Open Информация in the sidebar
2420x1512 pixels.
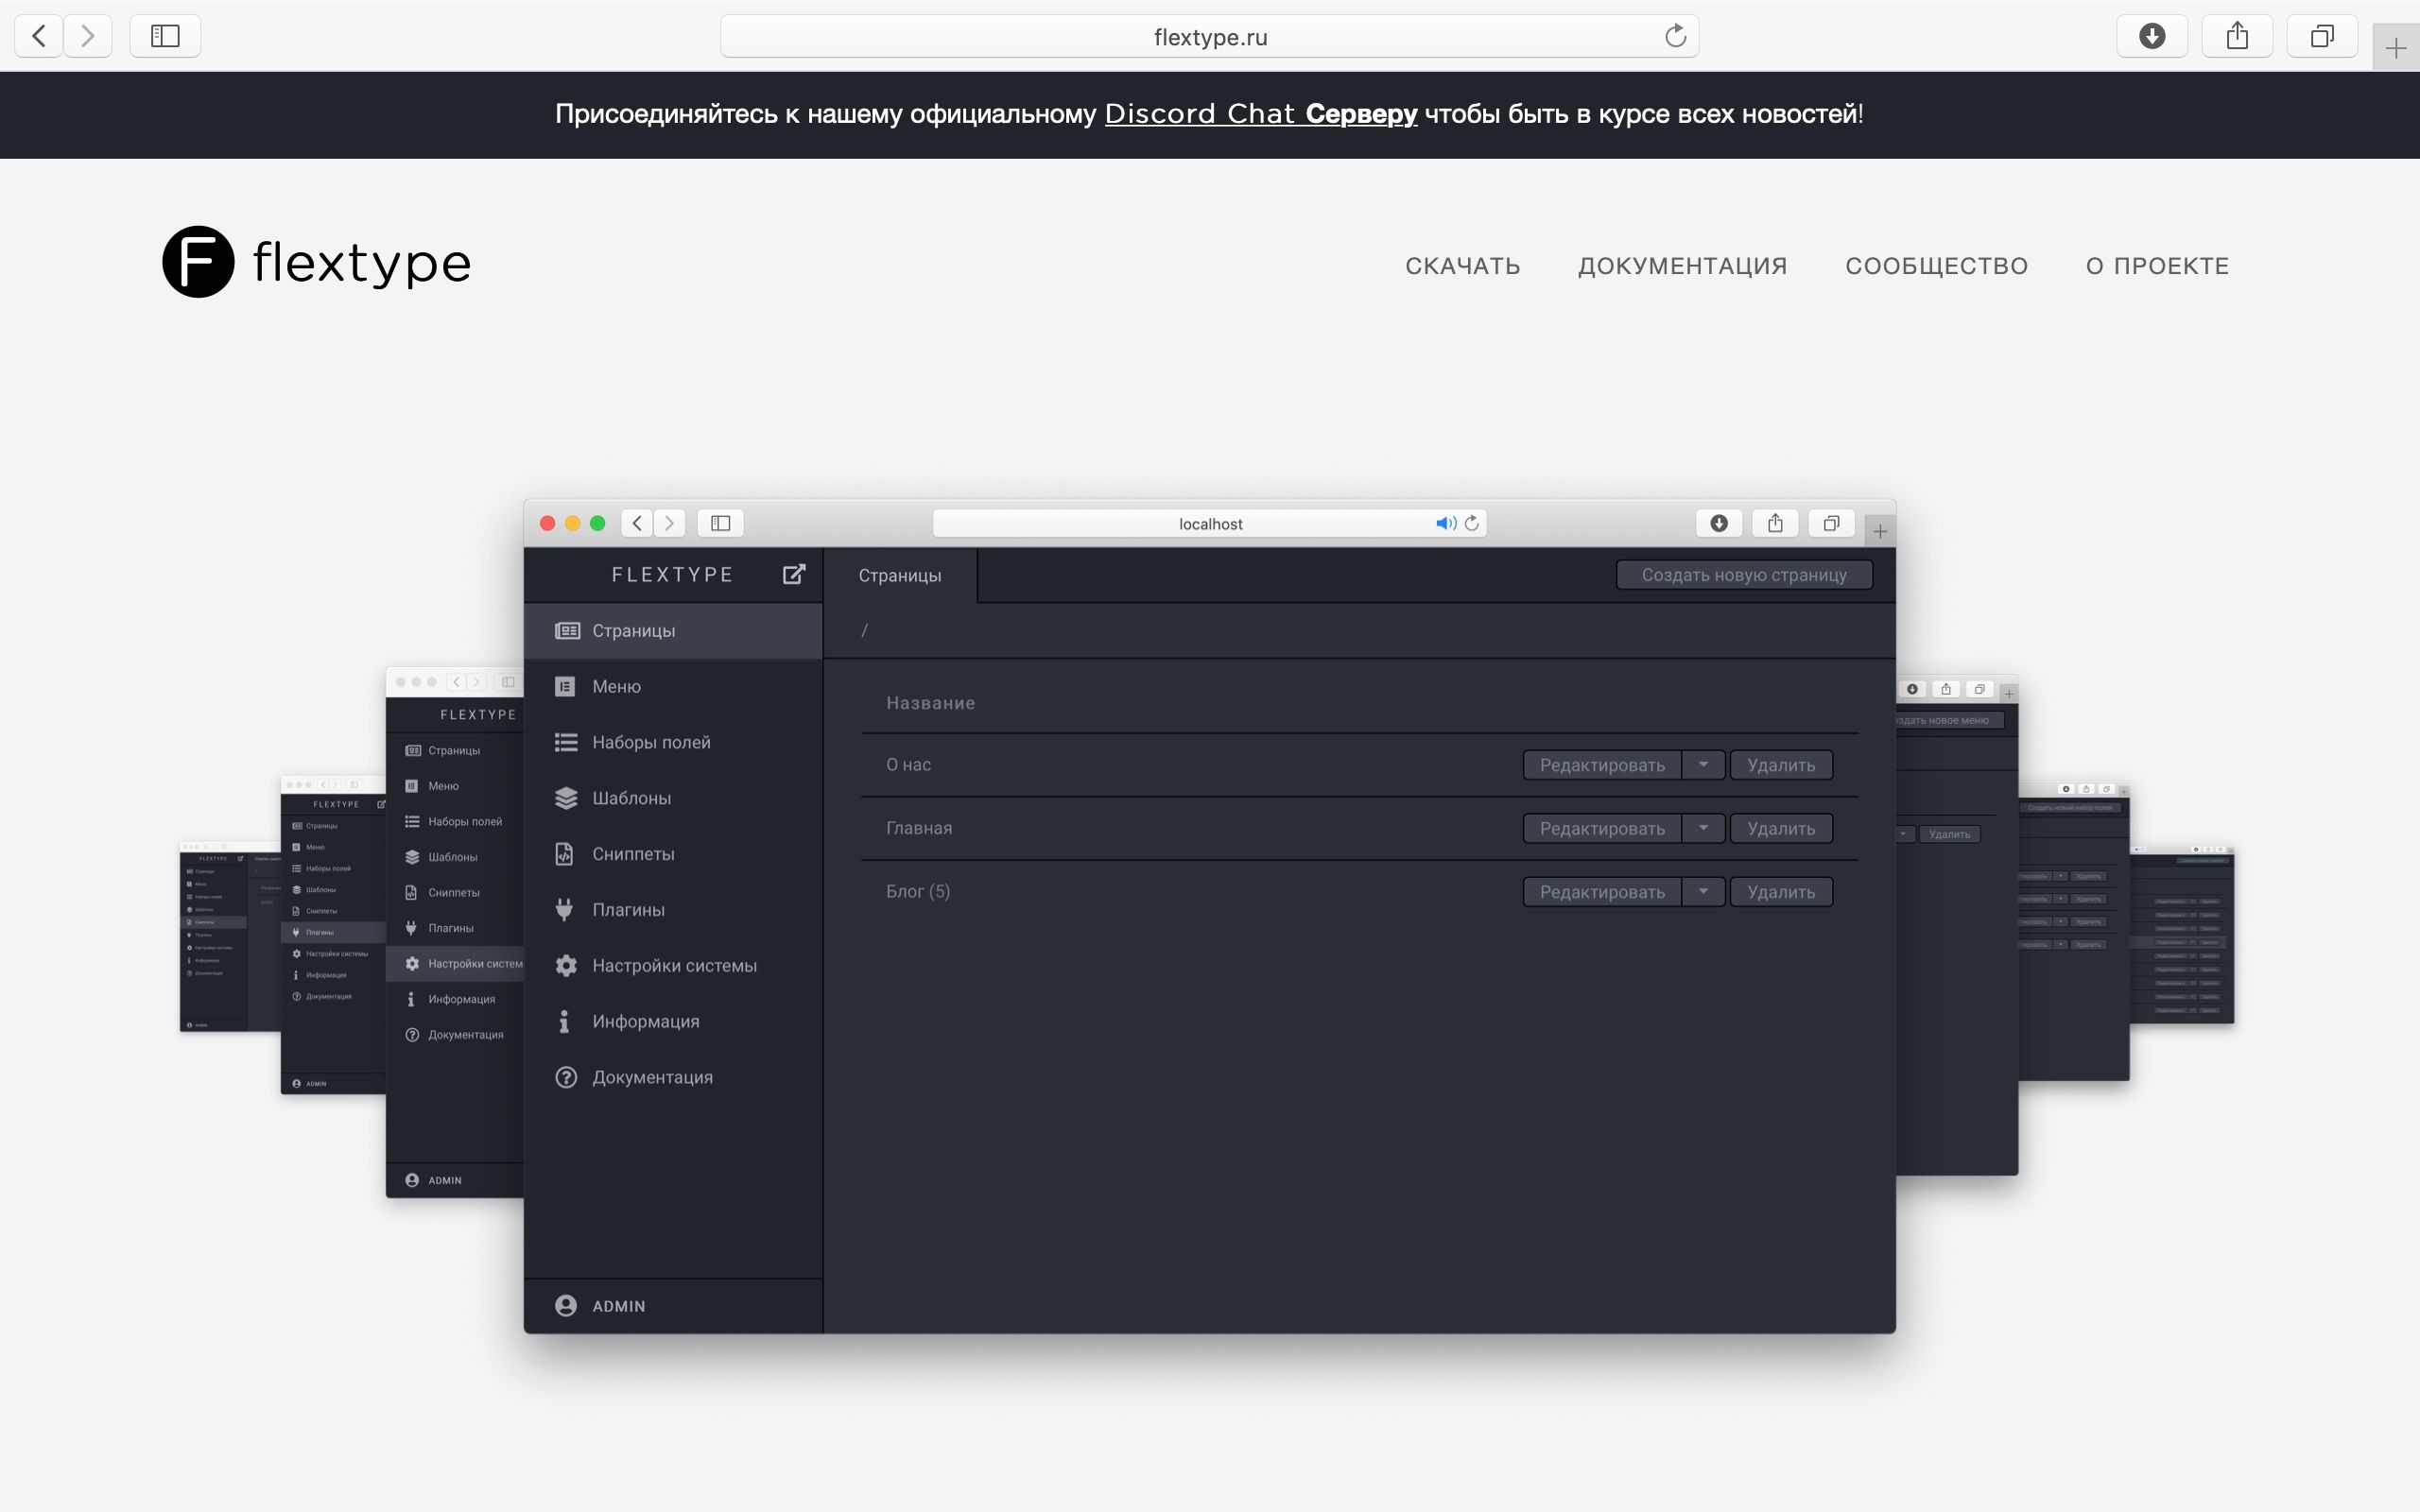click(x=673, y=1021)
